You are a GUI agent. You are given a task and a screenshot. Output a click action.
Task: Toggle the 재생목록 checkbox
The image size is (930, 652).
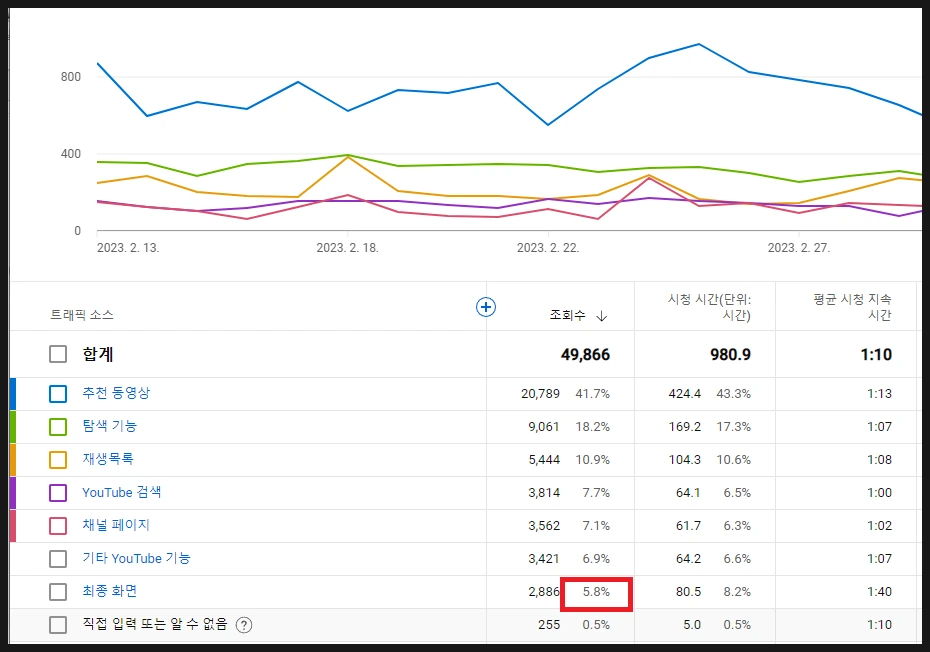(x=58, y=460)
